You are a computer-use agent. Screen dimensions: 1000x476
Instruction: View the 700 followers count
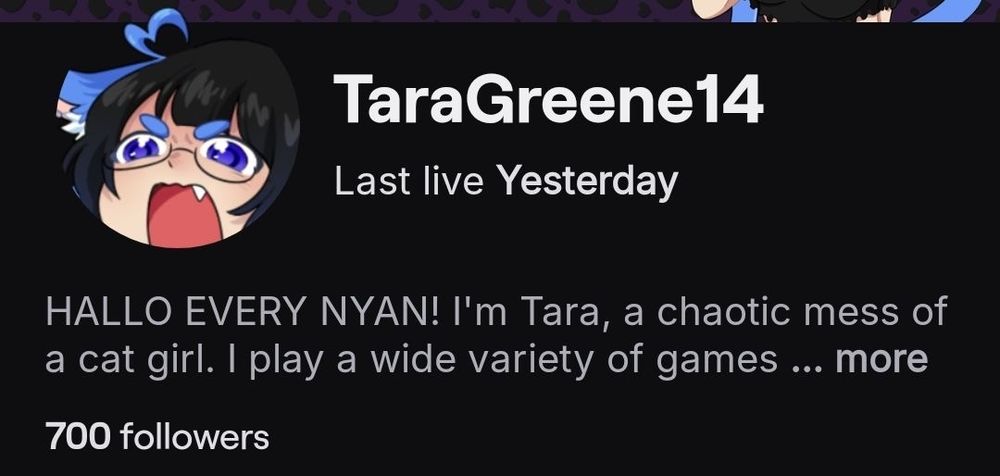click(157, 438)
